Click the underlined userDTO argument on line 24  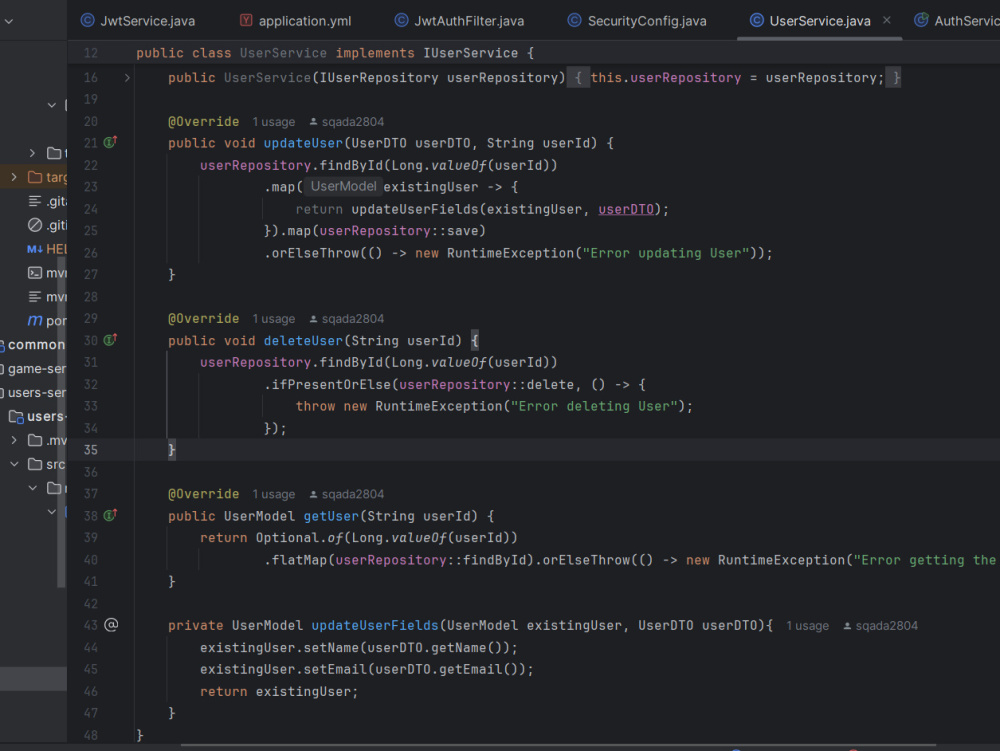point(626,209)
